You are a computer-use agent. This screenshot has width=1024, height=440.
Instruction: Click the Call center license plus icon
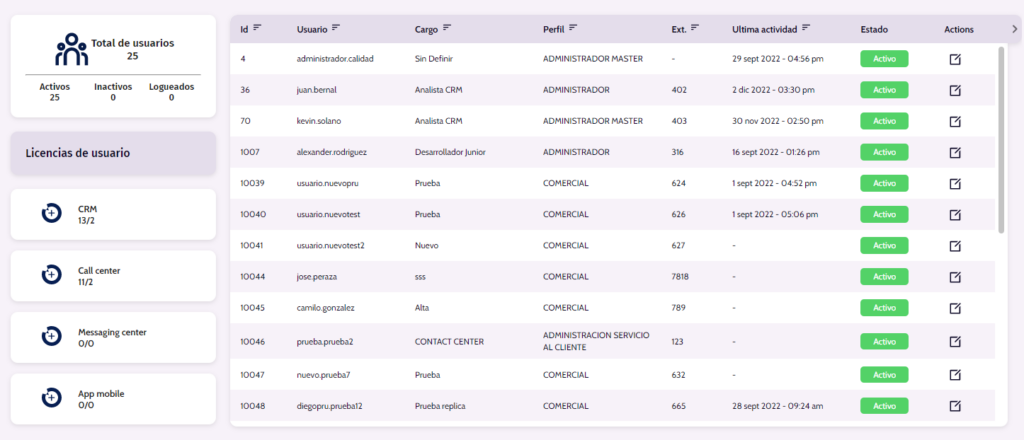click(51, 275)
